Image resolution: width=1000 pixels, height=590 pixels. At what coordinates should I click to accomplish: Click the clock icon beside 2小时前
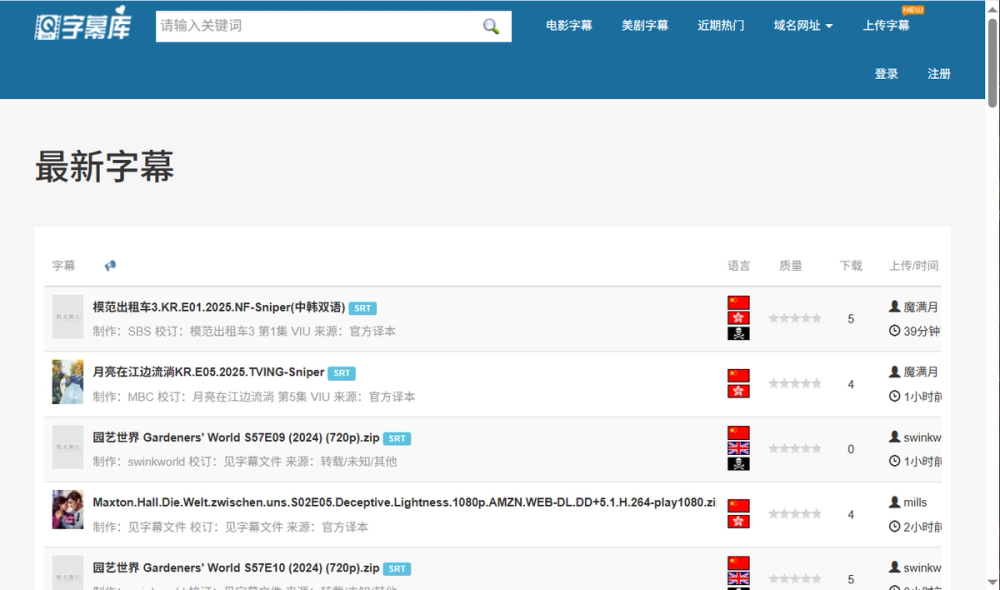point(894,526)
